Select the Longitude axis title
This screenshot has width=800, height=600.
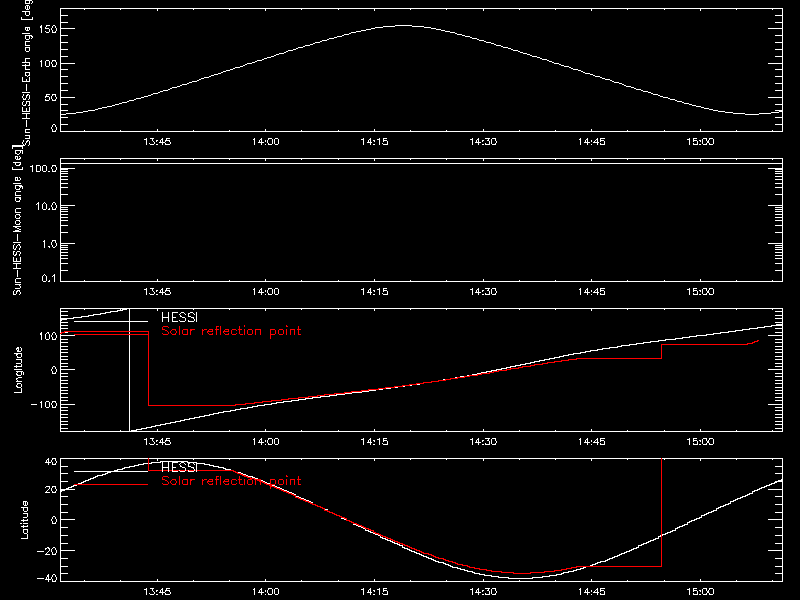(x=18, y=370)
